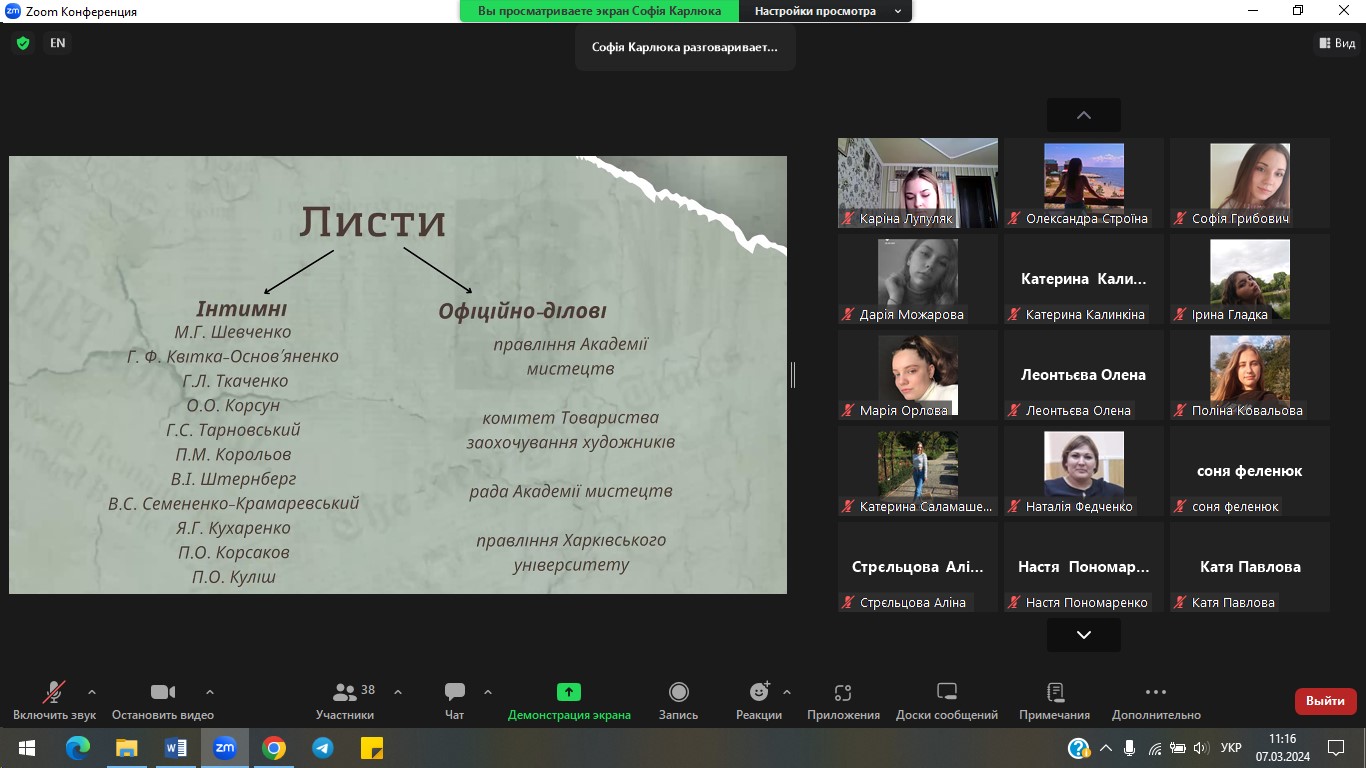Open the Вид view menu

coord(1337,43)
